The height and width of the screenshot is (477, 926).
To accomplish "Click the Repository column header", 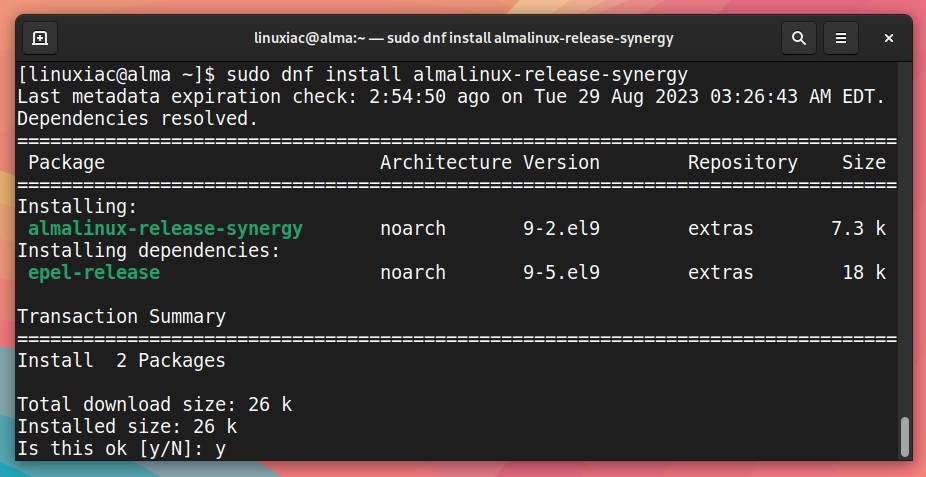I will tap(742, 162).
